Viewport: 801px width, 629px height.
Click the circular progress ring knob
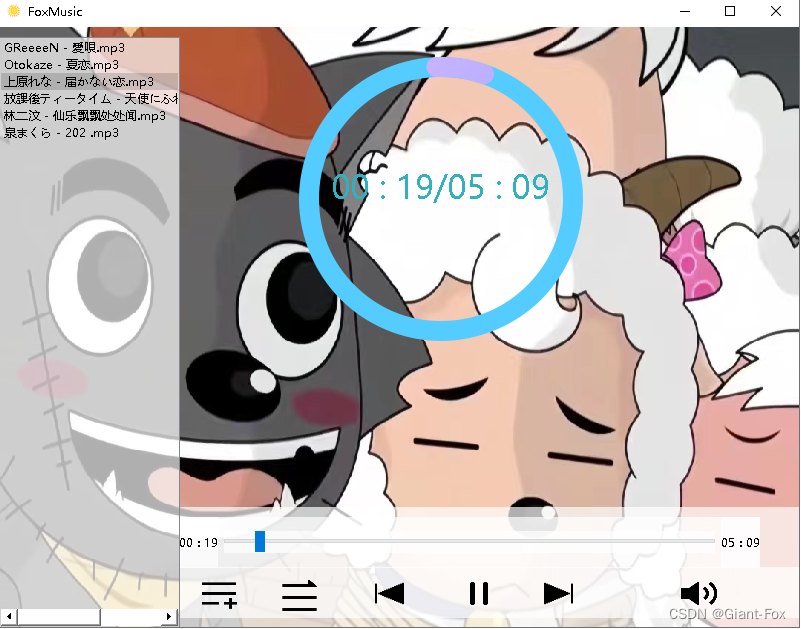[460, 70]
